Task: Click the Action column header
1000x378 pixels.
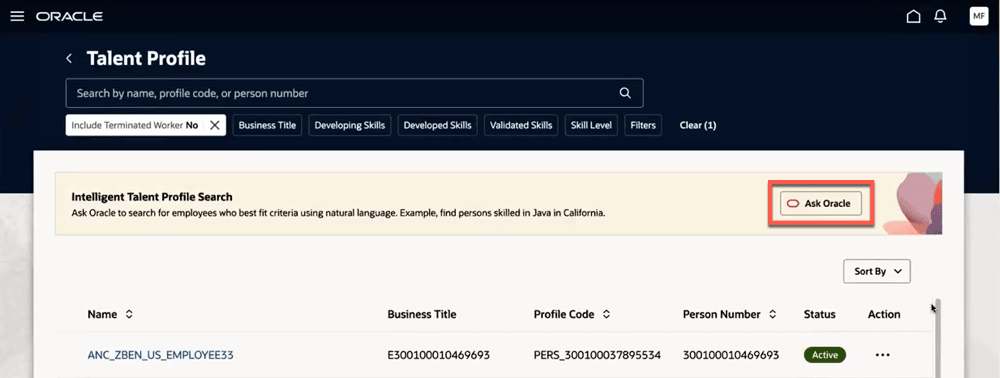Action: tap(884, 314)
